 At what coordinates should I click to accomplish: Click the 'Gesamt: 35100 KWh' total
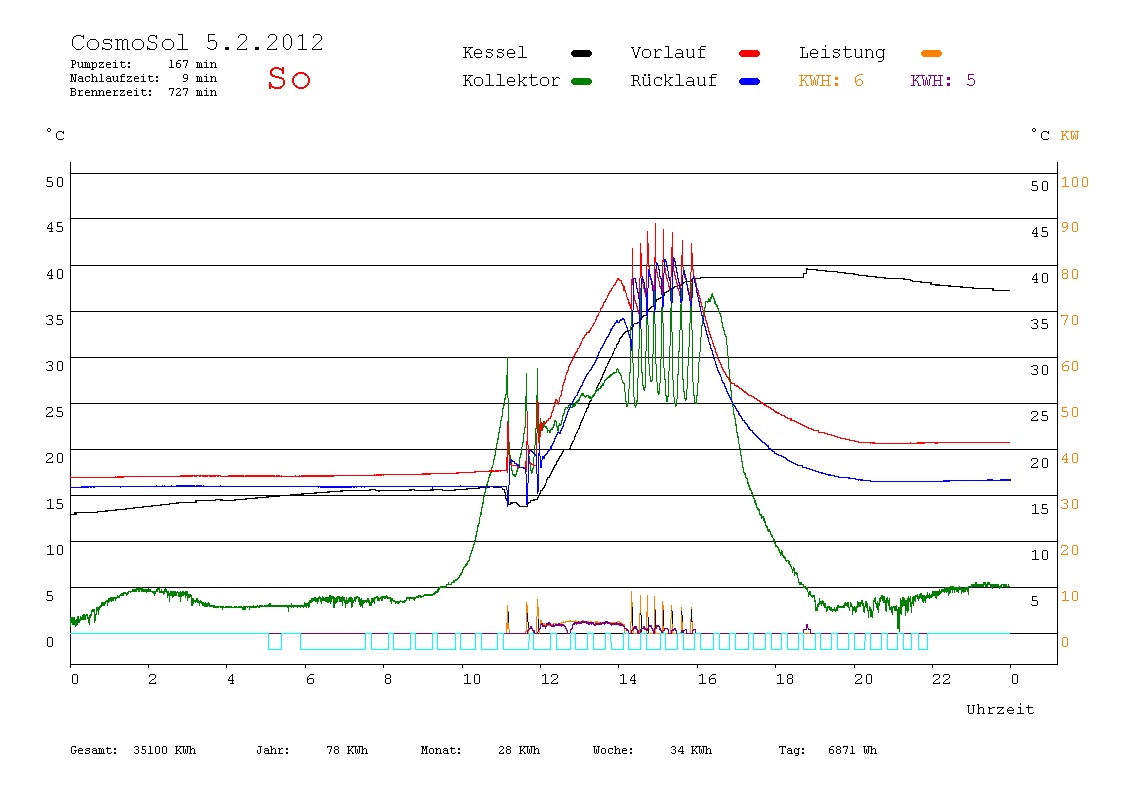133,750
